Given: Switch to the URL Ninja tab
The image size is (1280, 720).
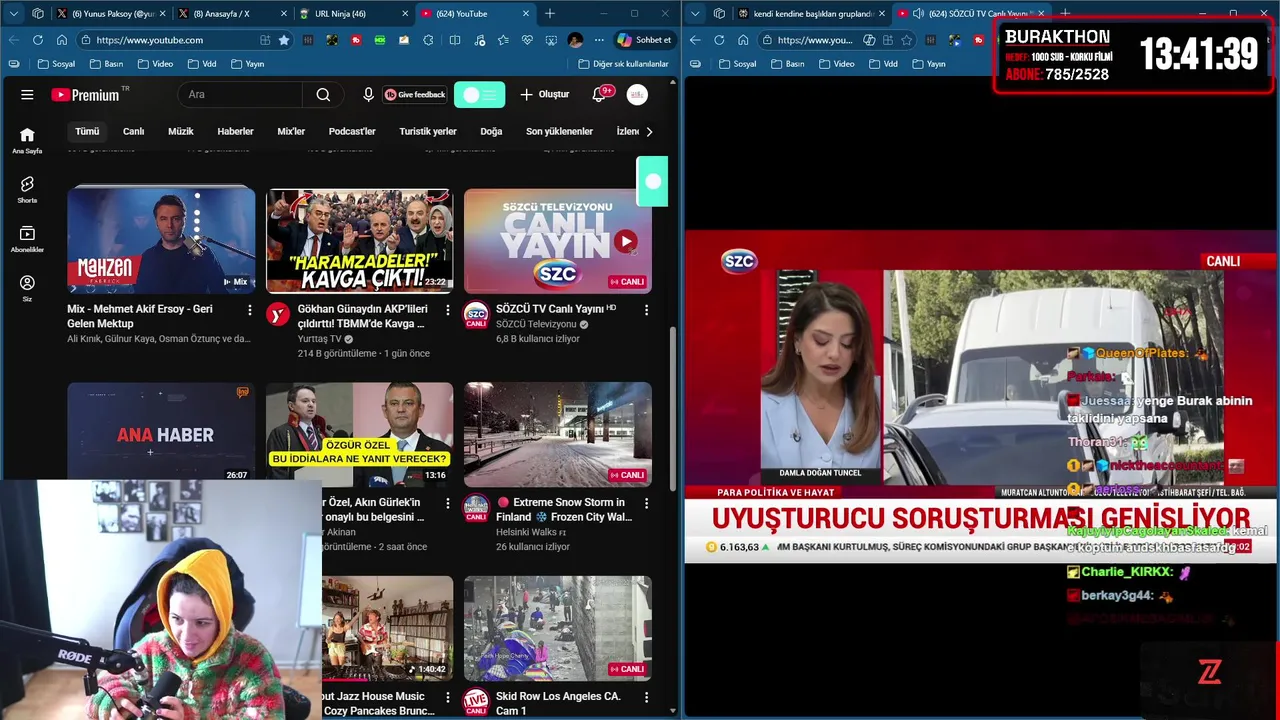Looking at the screenshot, I should pyautogui.click(x=353, y=14).
